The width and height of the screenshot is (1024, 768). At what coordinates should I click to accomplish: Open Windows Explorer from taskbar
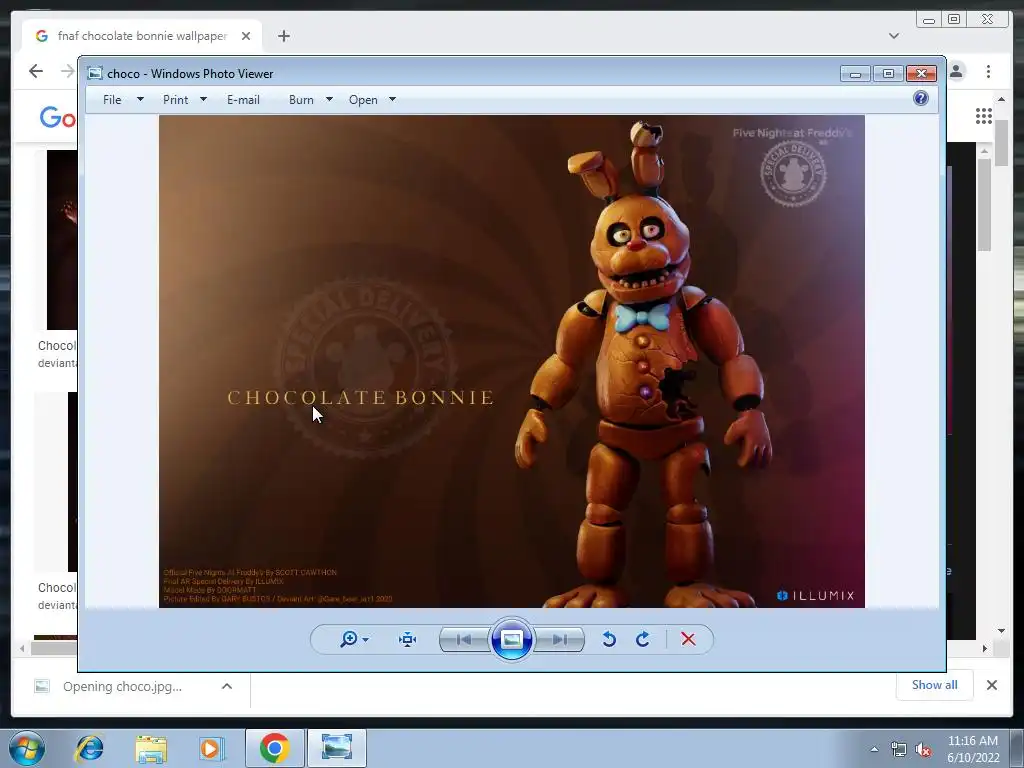point(151,748)
